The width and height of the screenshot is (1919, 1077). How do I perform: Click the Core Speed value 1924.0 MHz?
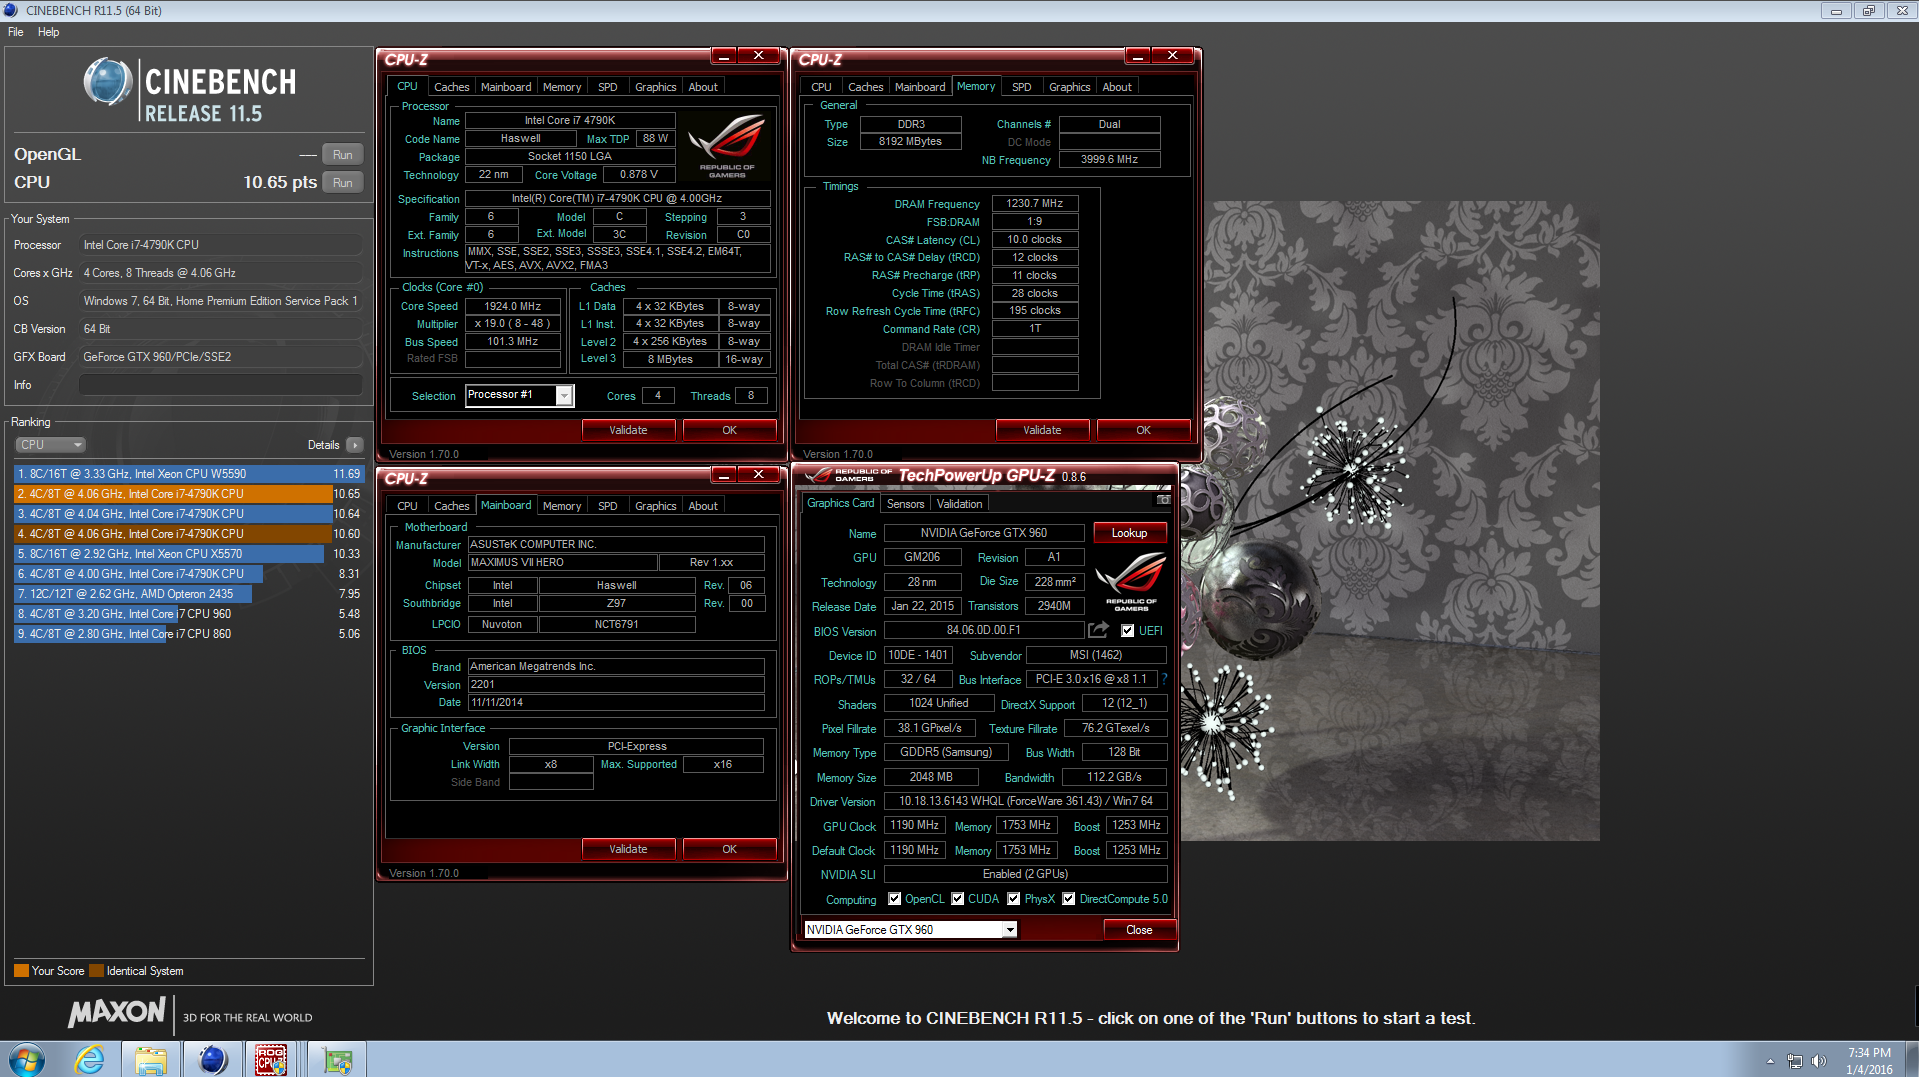pos(512,306)
